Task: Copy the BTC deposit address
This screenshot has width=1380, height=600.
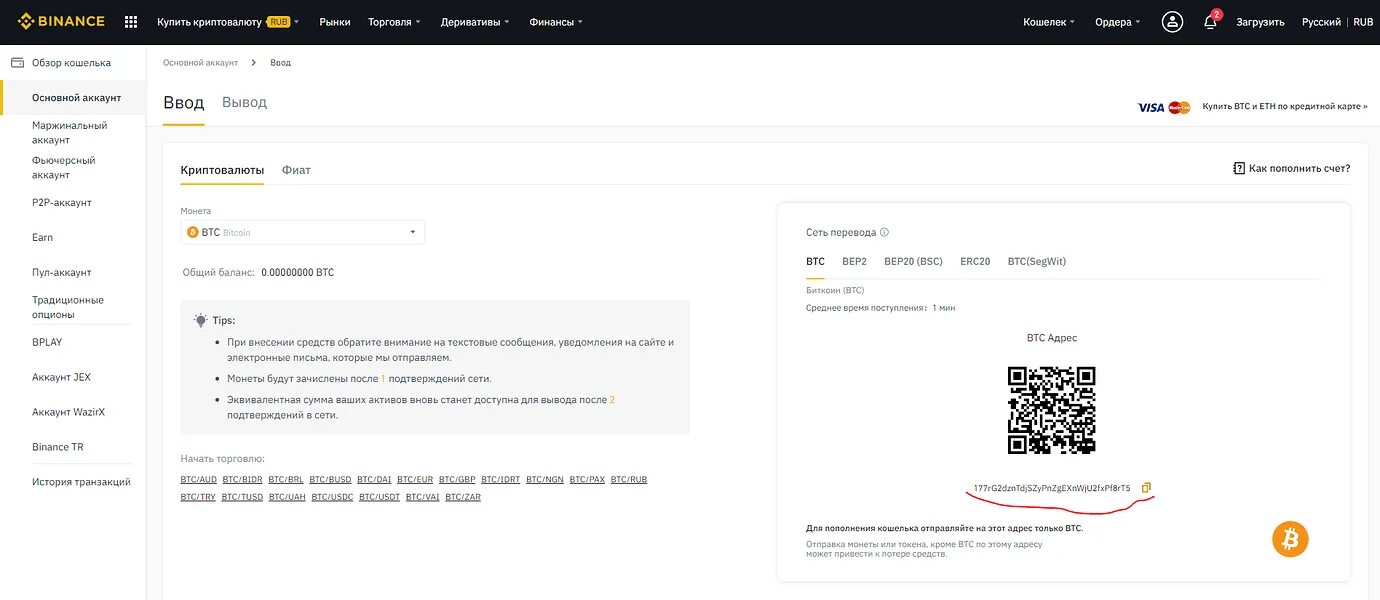Action: click(x=1147, y=488)
